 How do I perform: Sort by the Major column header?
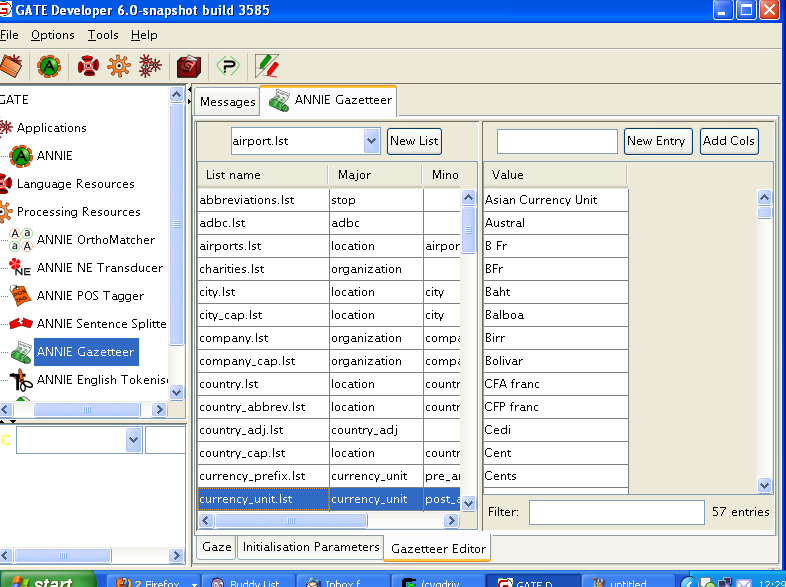(376, 175)
